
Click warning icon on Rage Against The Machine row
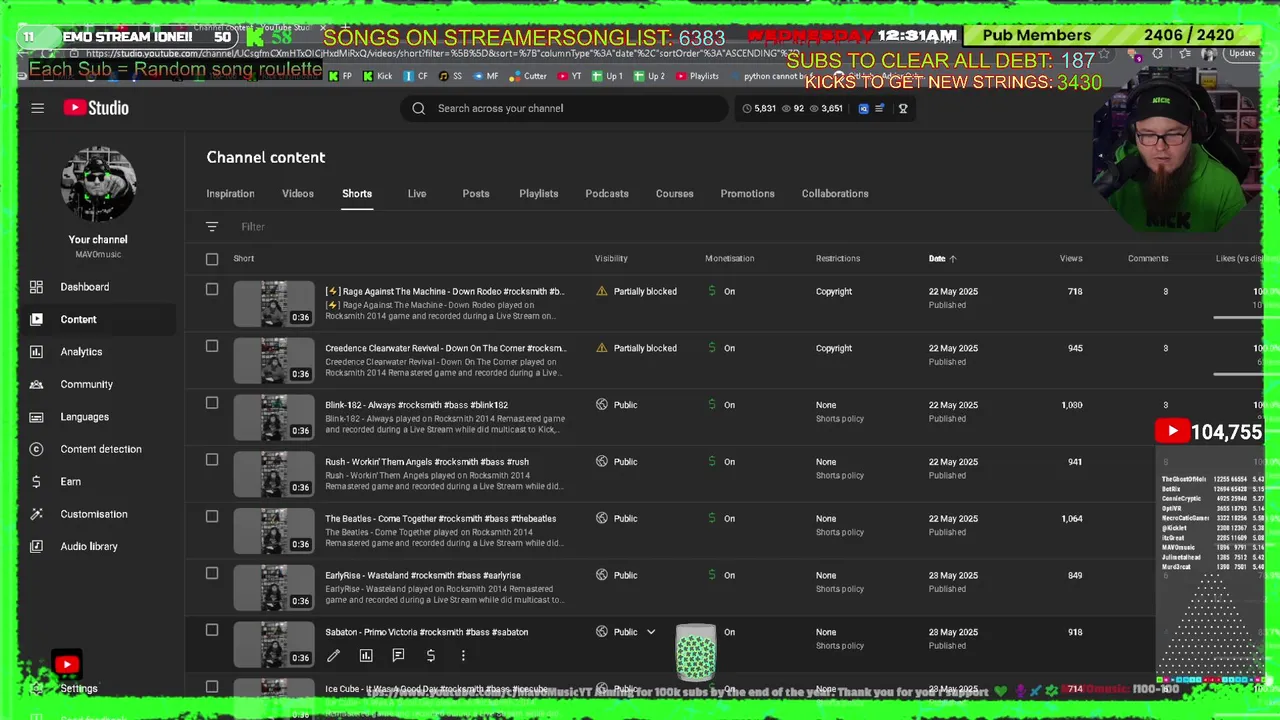(601, 291)
